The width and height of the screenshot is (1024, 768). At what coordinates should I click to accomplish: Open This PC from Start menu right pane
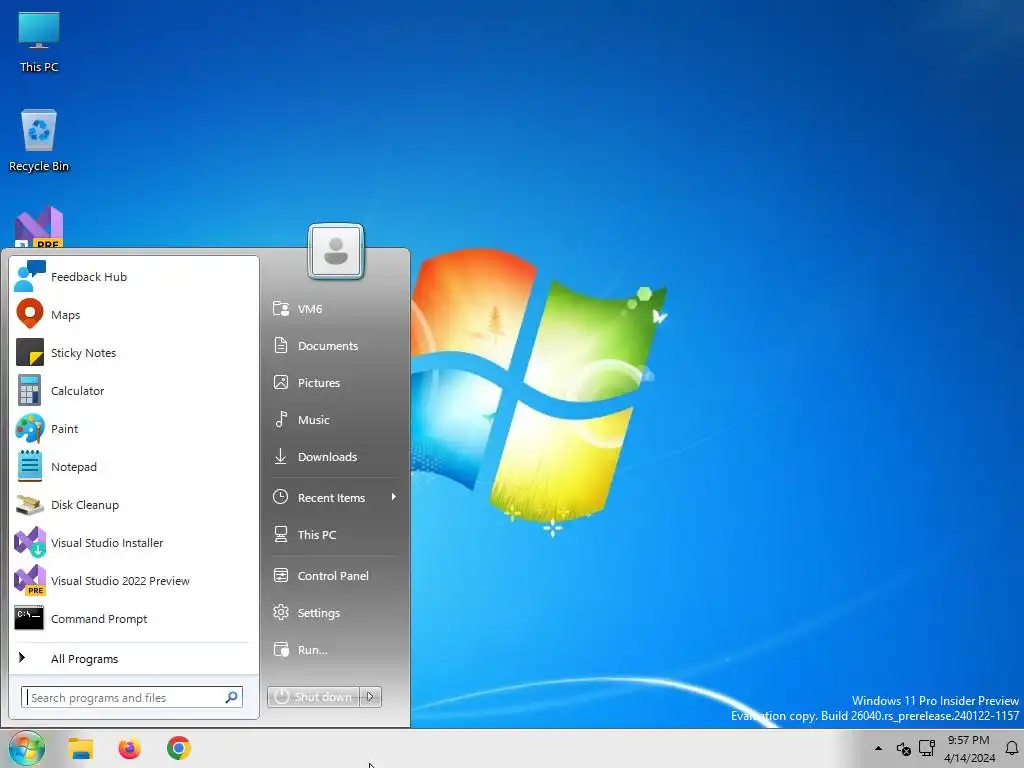[x=335, y=534]
